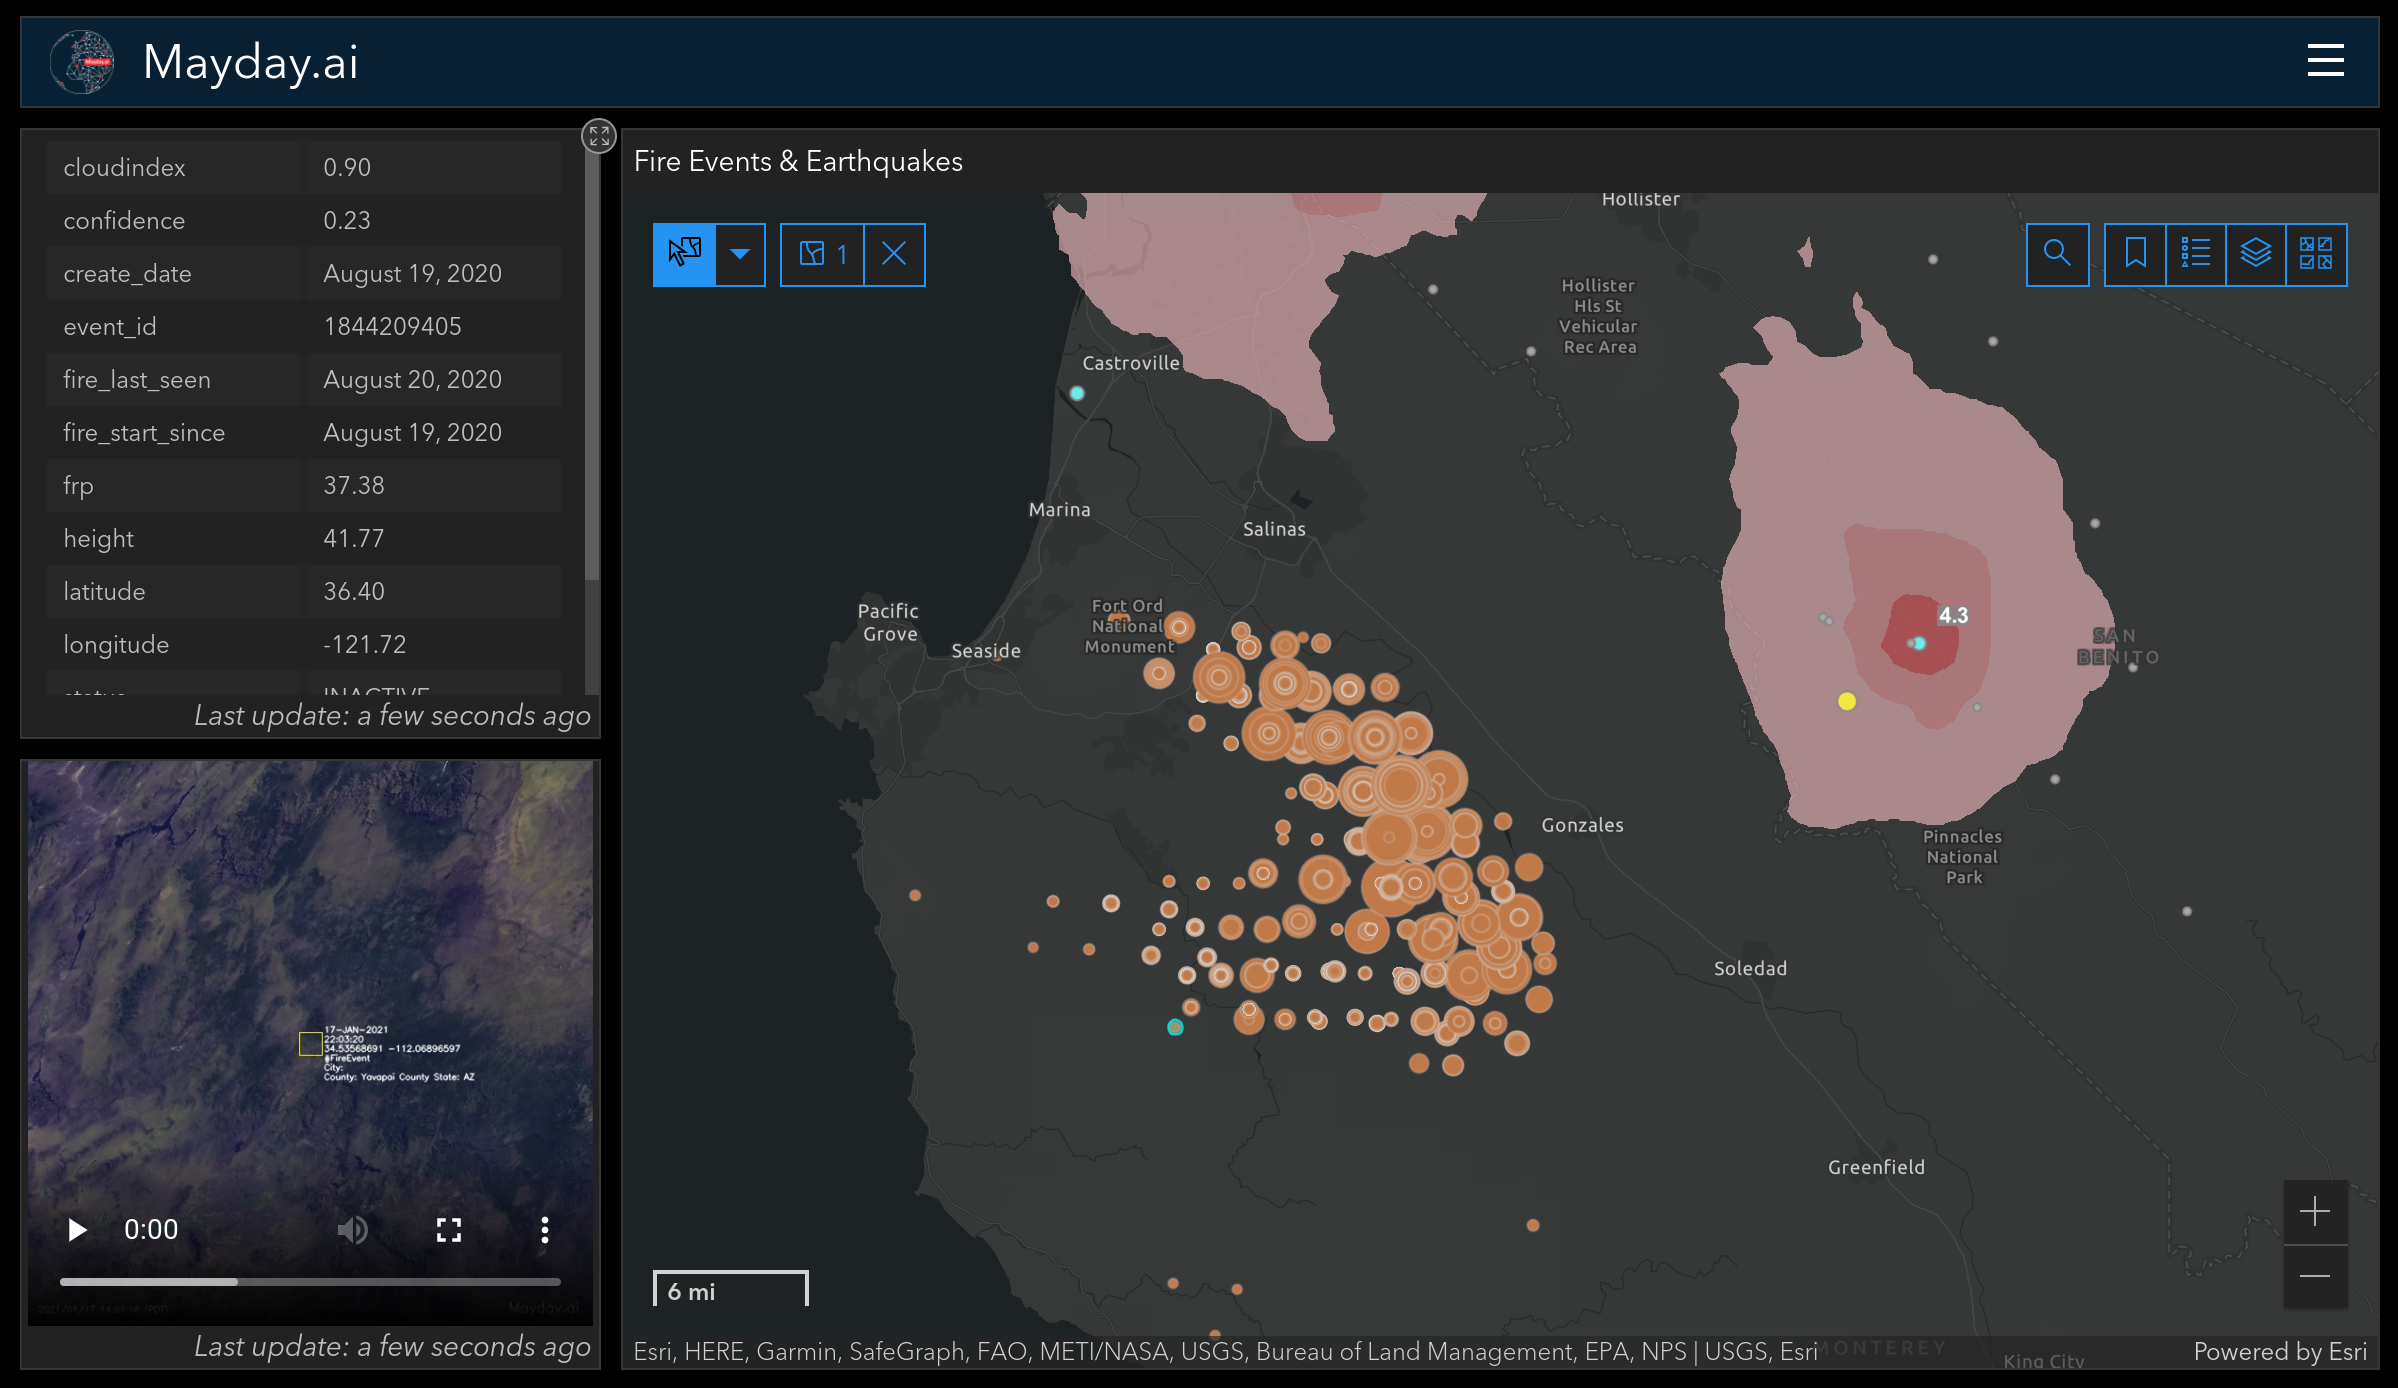Expand the details panel with maximize icon
Screen dimensions: 2398x1388
tap(599, 136)
